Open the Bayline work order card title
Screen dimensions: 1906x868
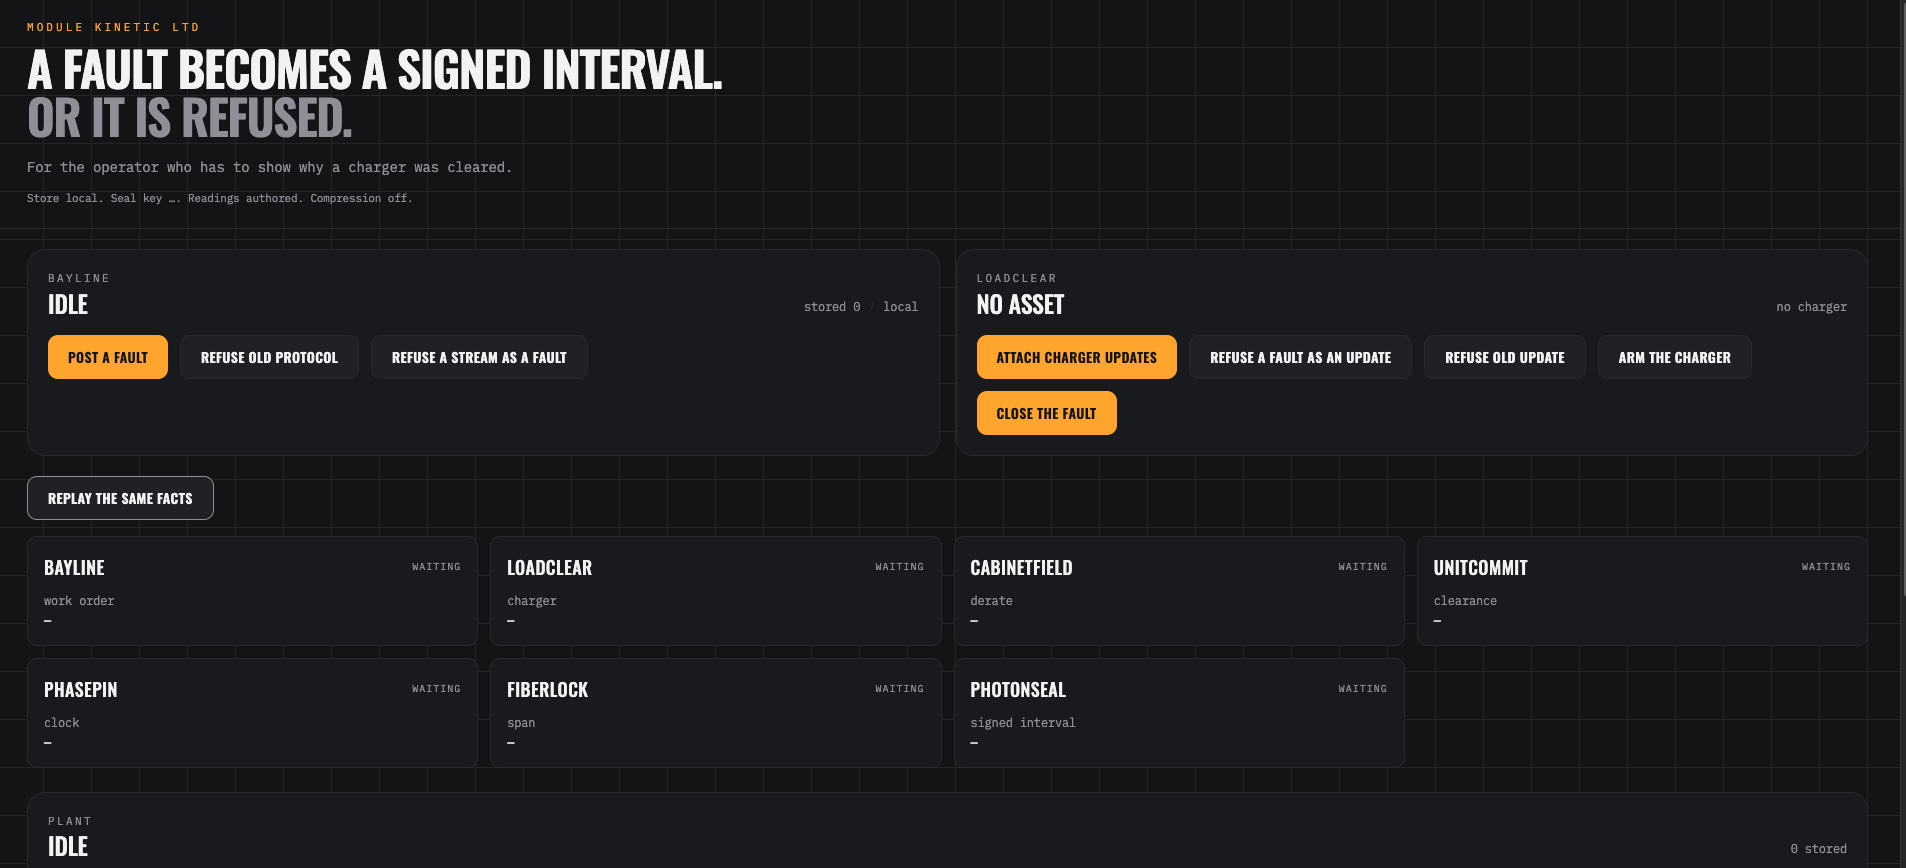(74, 568)
